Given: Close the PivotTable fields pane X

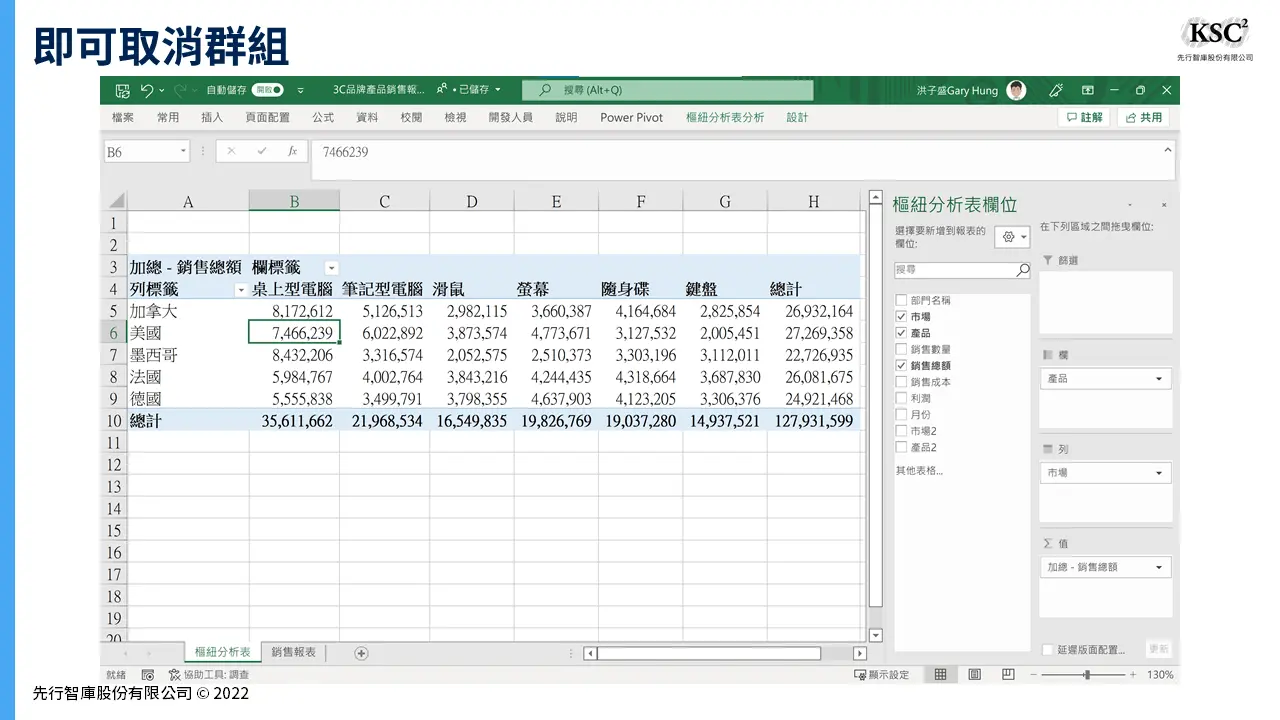Looking at the screenshot, I should 1164,204.
